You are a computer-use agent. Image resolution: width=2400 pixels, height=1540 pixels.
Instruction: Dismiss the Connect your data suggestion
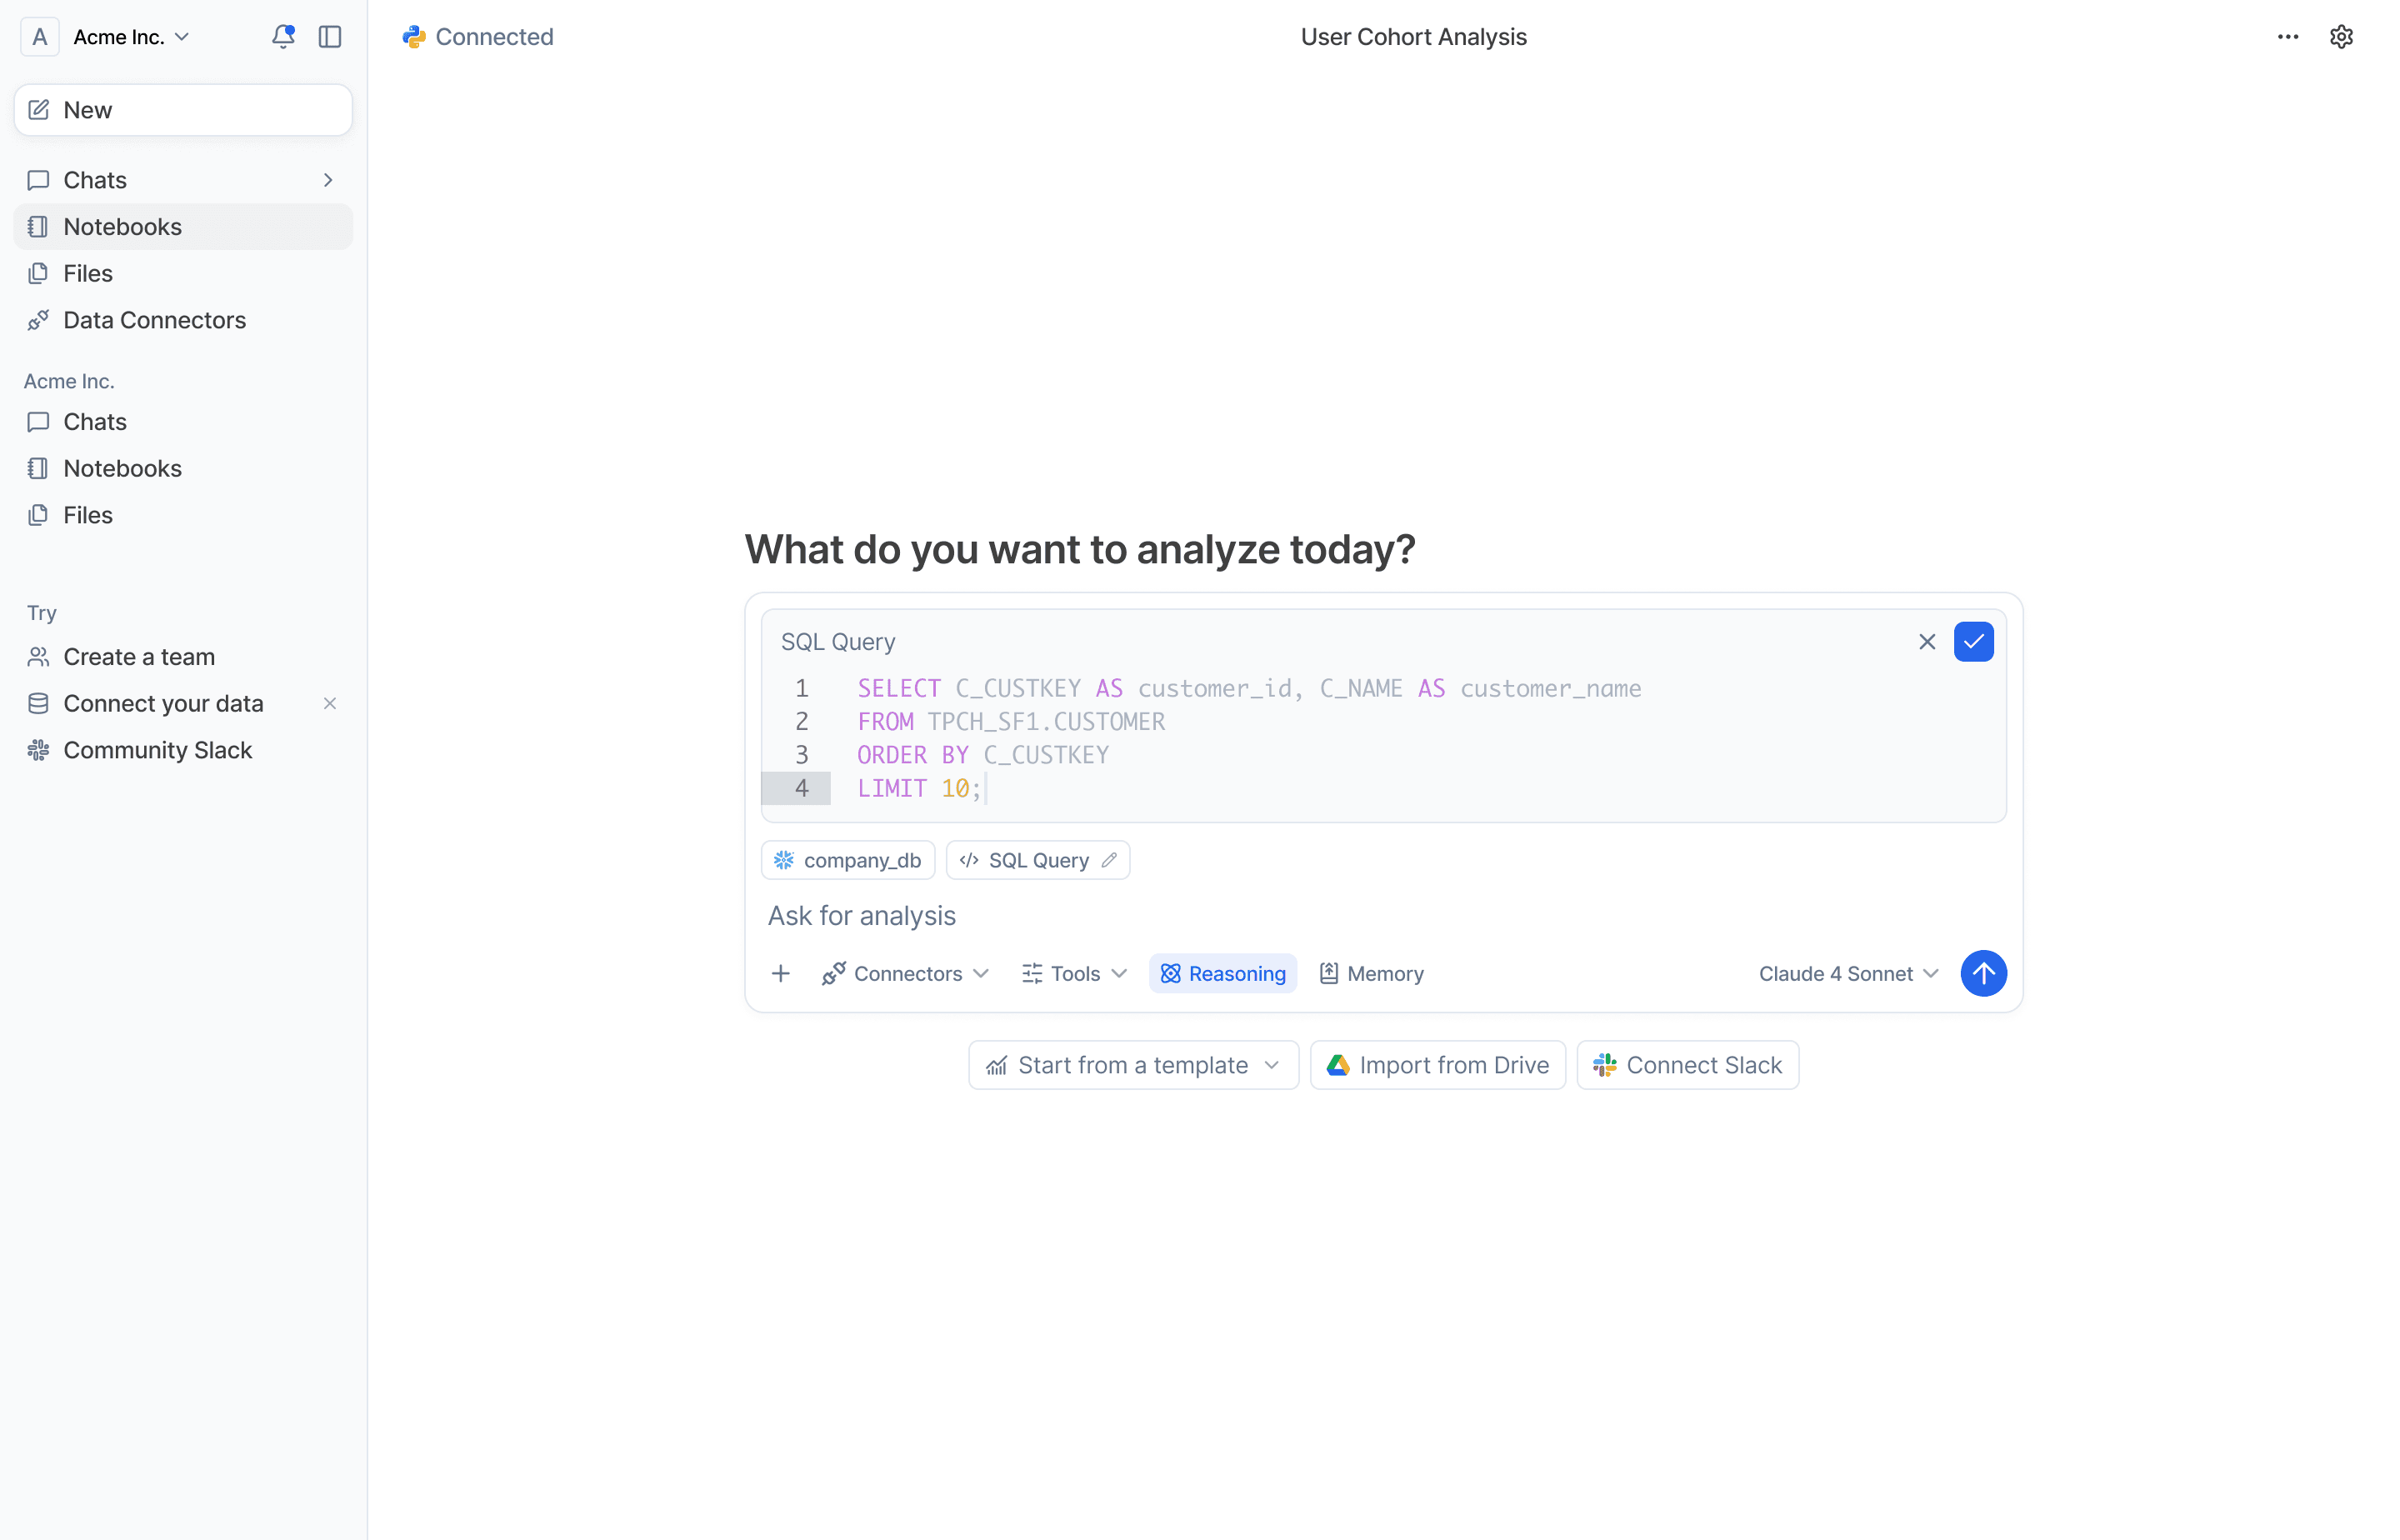click(330, 703)
